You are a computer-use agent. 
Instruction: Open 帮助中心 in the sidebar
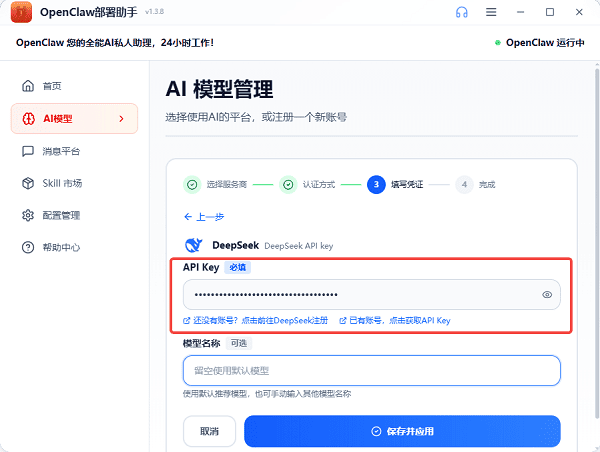pyautogui.click(x=74, y=248)
